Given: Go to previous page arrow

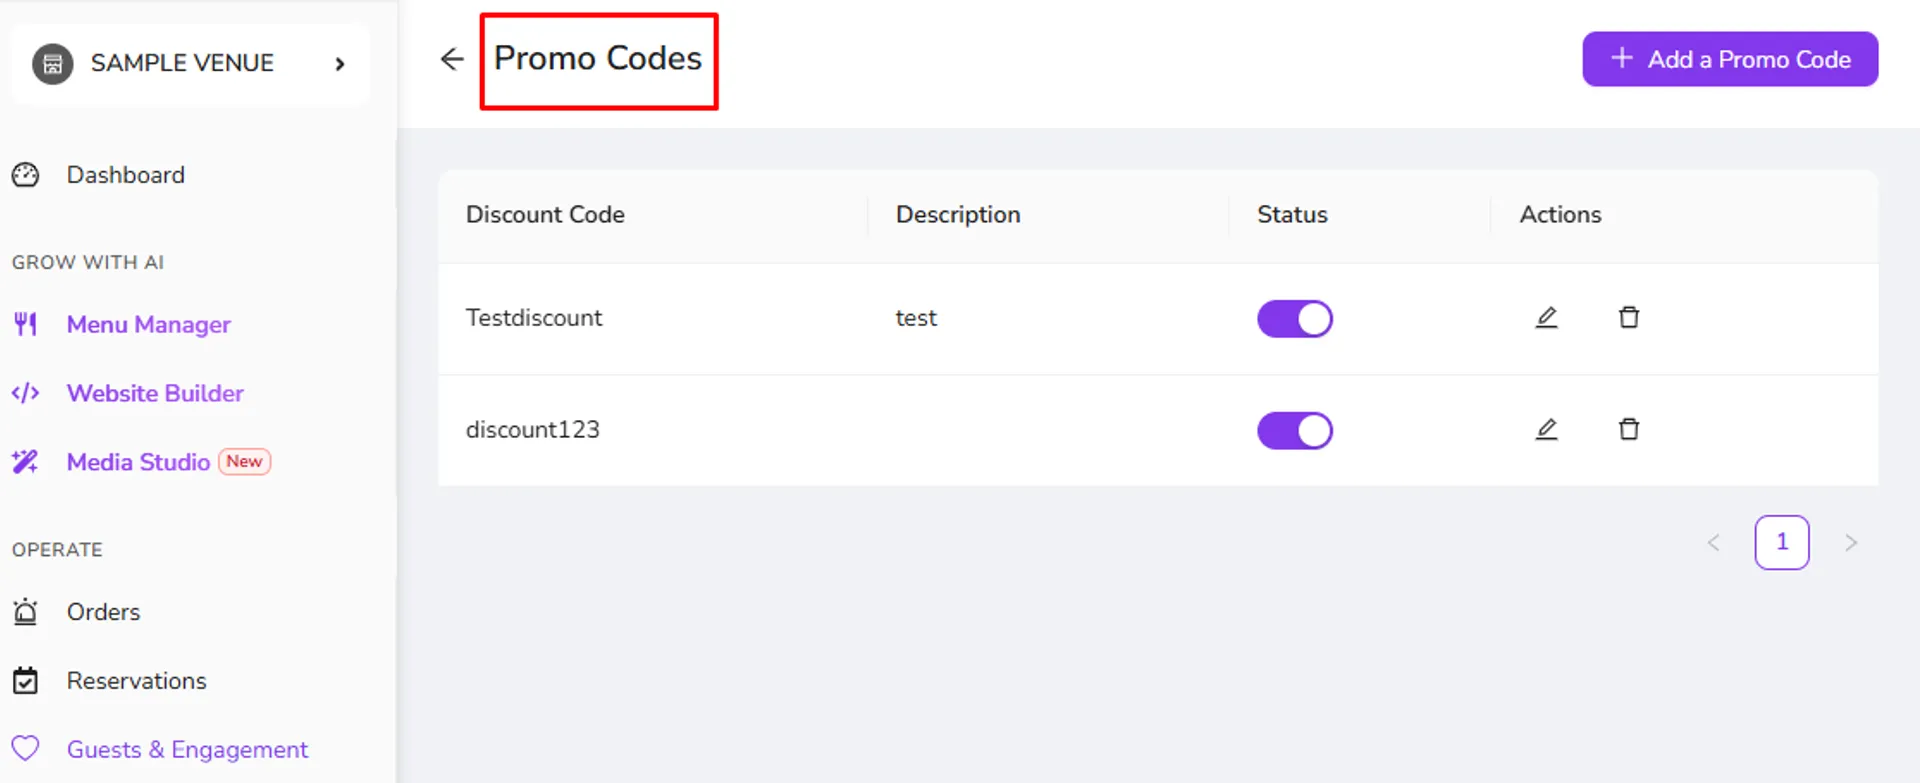Looking at the screenshot, I should pos(1713,543).
